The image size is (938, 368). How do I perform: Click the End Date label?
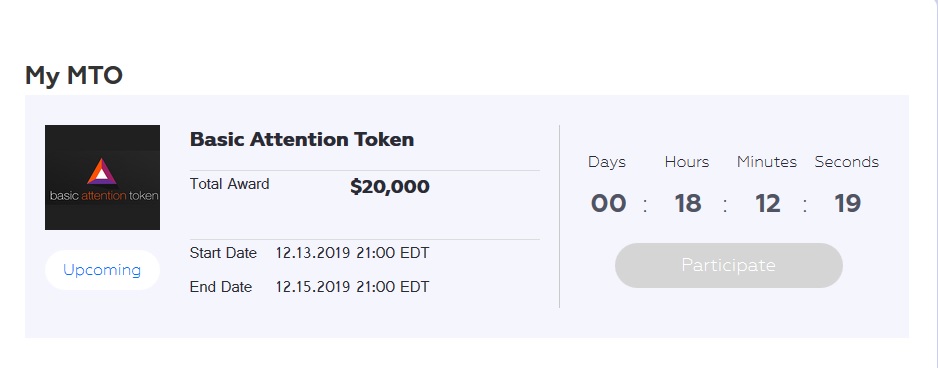pyautogui.click(x=221, y=287)
